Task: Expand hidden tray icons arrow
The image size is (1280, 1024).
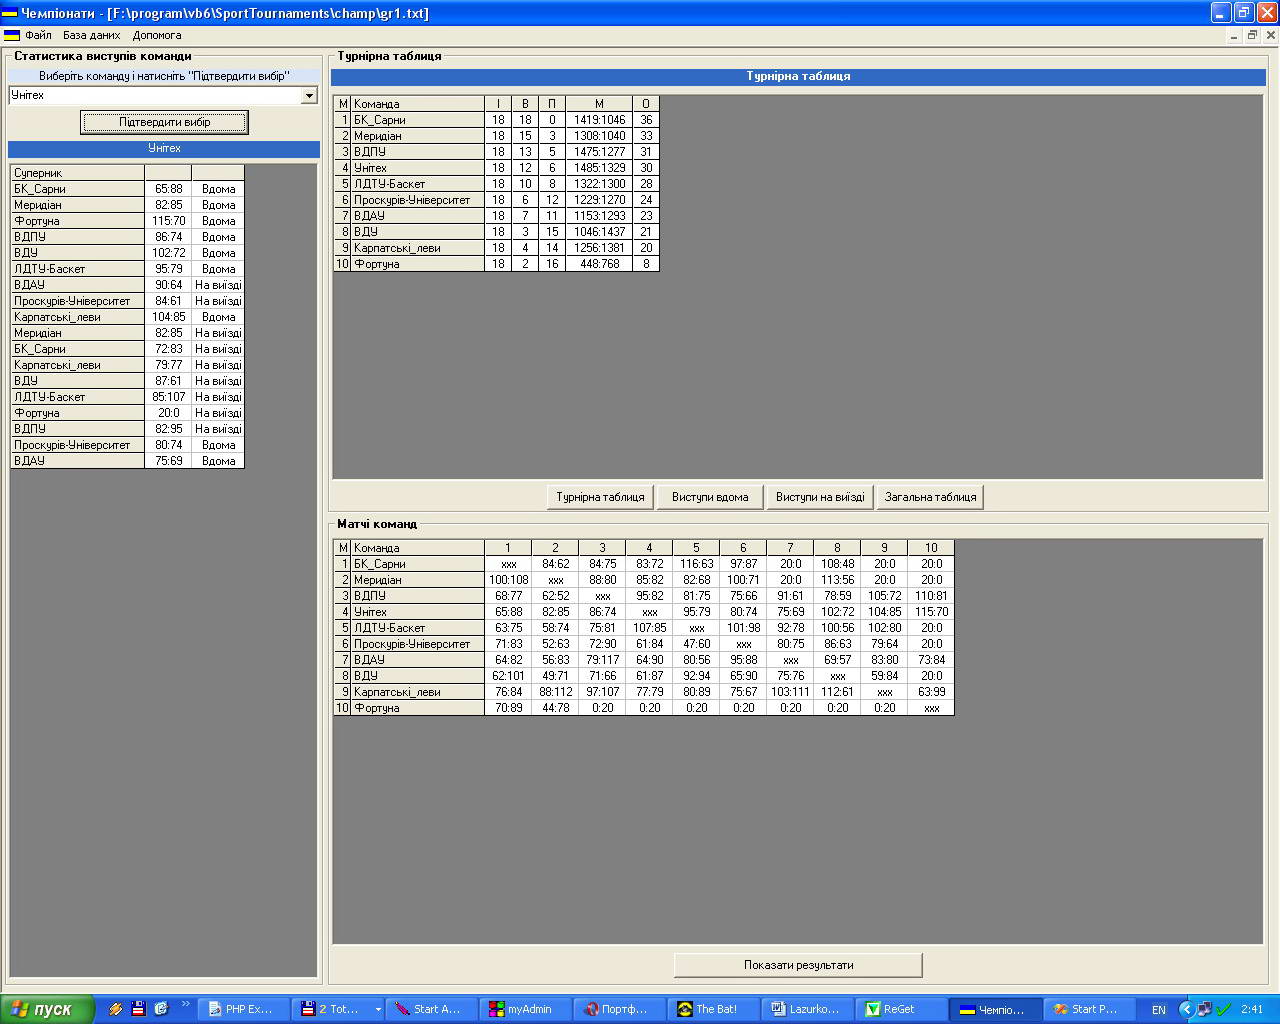Action: click(1186, 1009)
